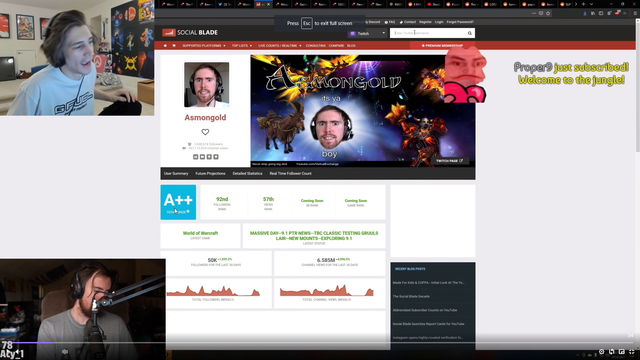Click the fourth social icon under channel views

[x=216, y=157]
